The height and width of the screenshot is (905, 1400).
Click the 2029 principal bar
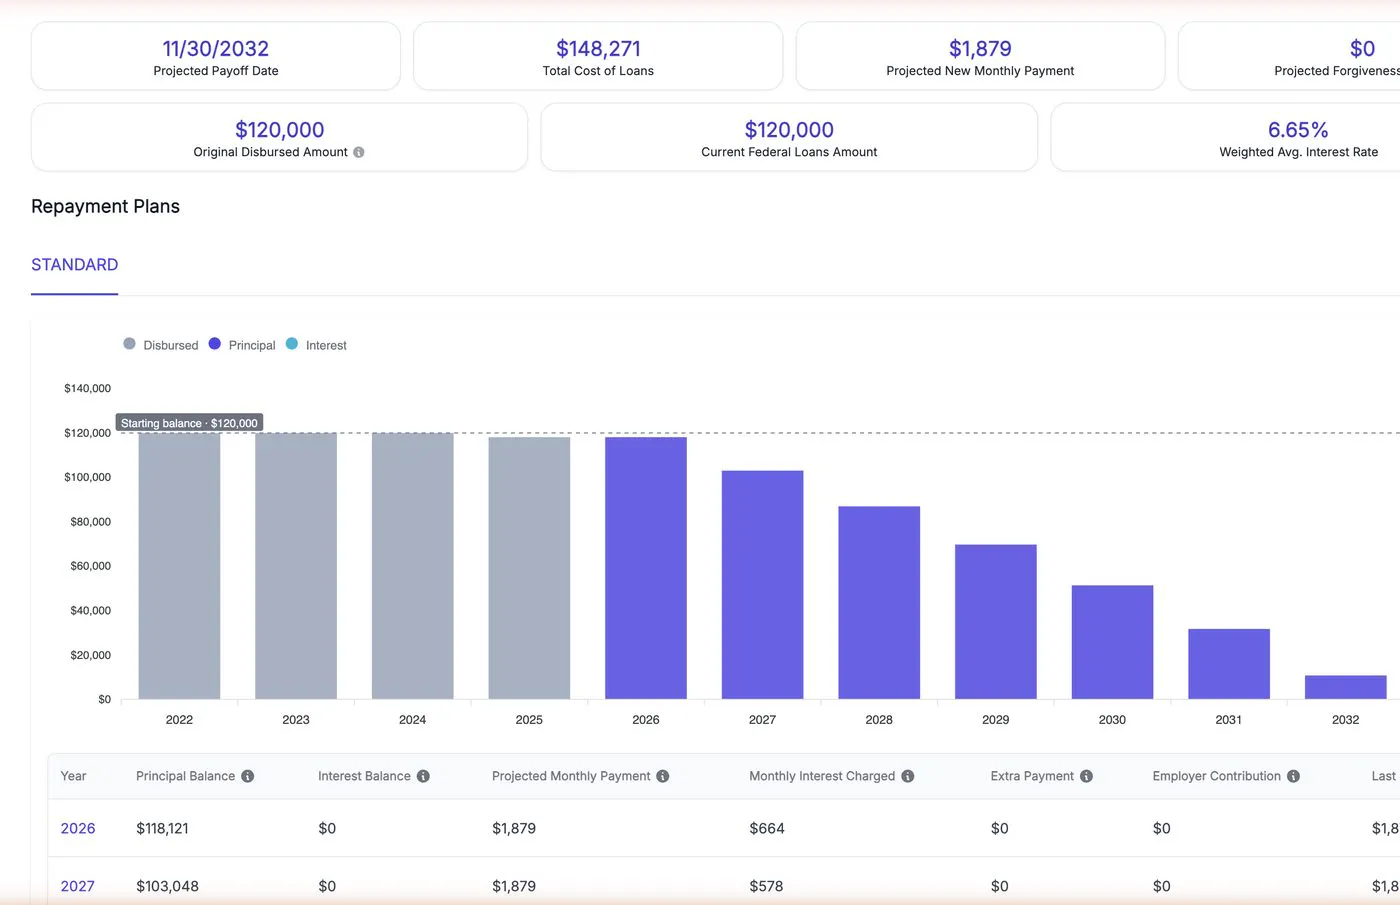tap(996, 622)
